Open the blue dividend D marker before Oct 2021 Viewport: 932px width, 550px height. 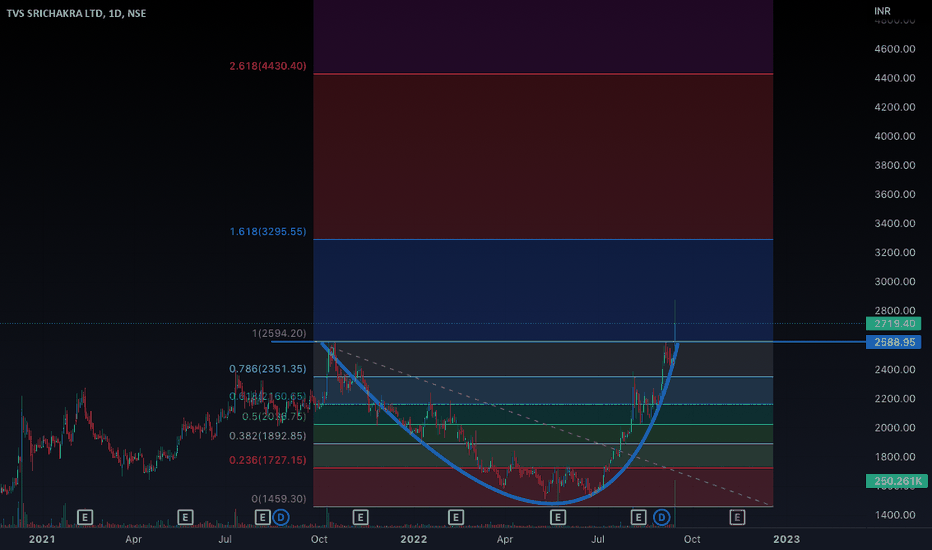(x=281, y=517)
